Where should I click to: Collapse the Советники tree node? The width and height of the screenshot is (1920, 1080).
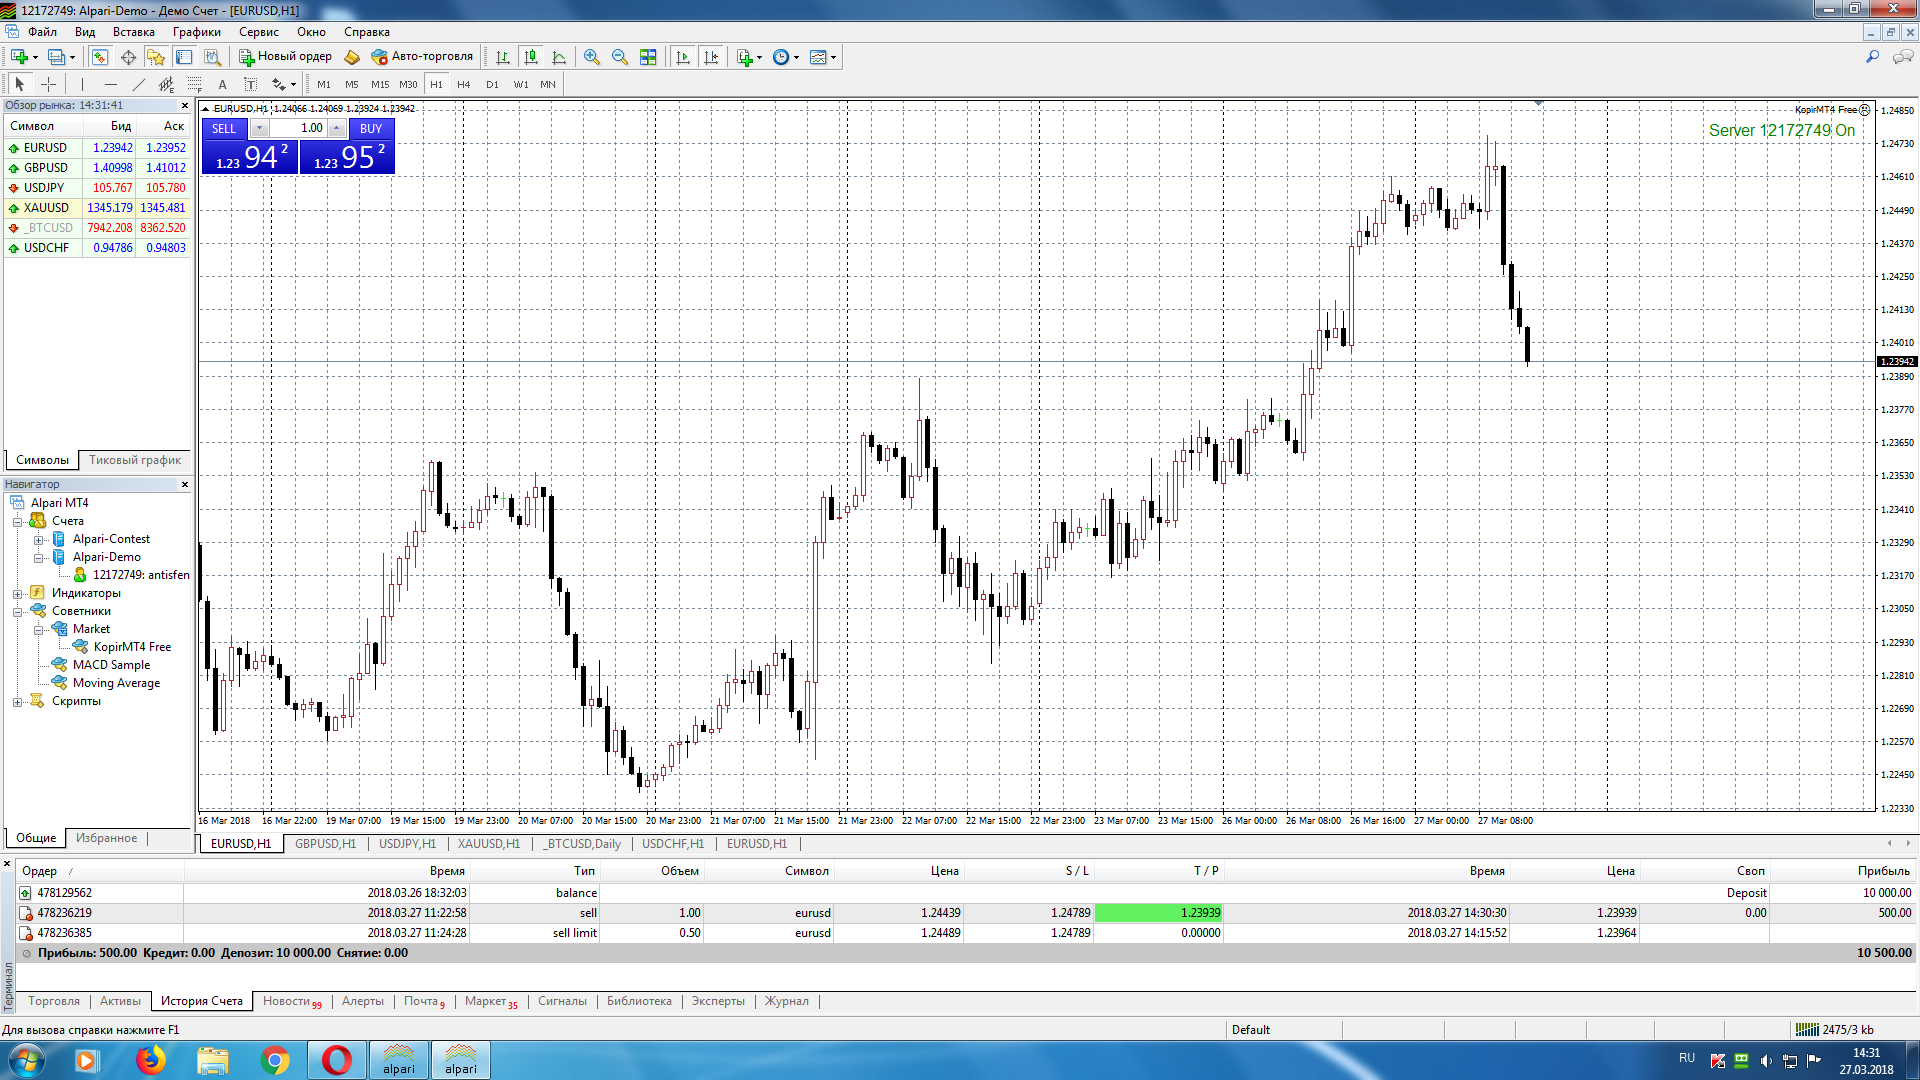coord(18,612)
